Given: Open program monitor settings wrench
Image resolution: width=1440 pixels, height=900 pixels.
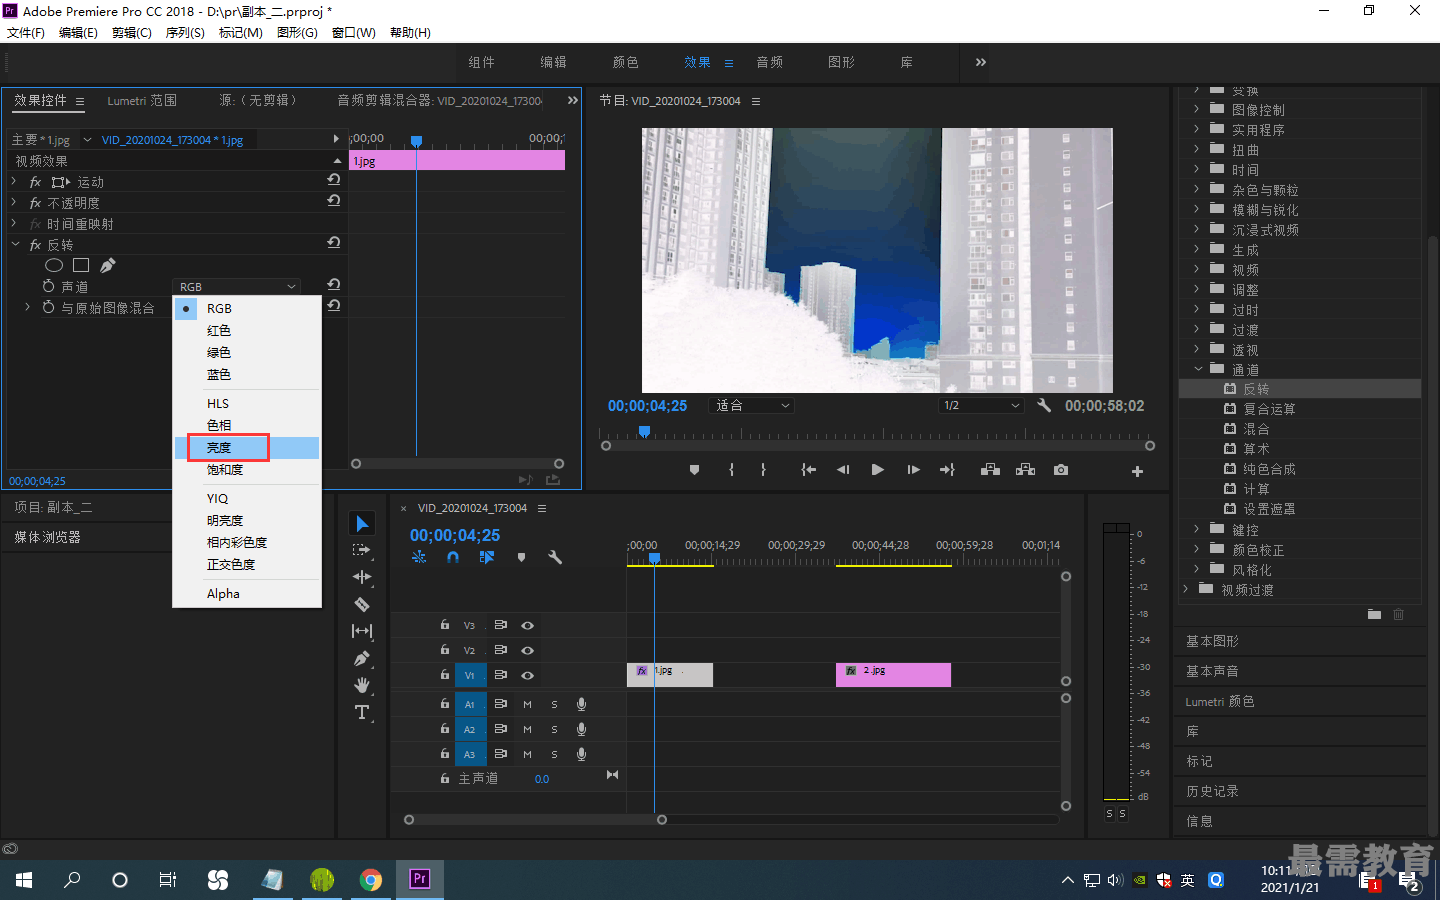Looking at the screenshot, I should (x=1044, y=405).
